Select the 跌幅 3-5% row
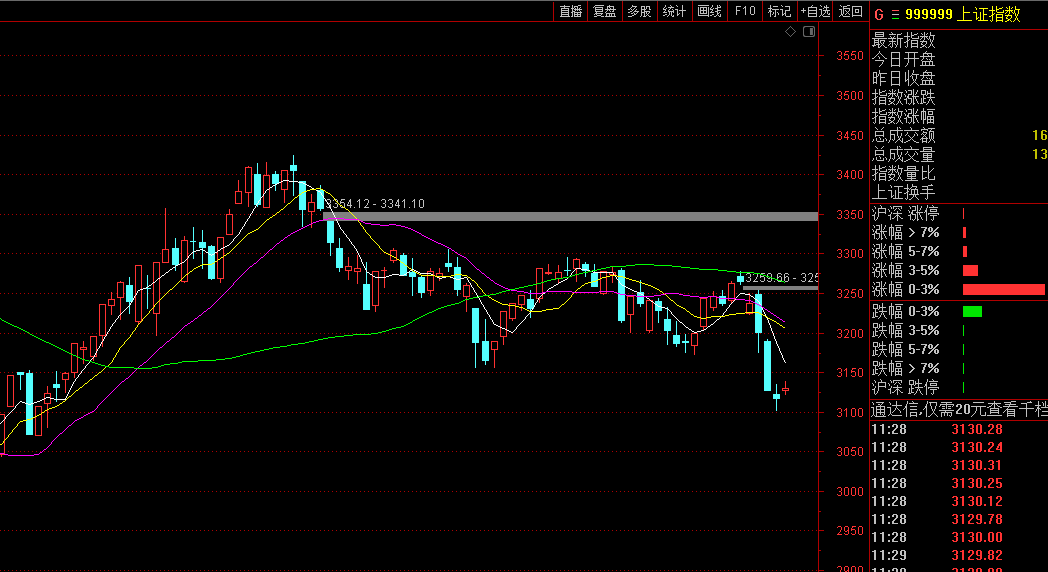The width and height of the screenshot is (1048, 572). [958, 330]
